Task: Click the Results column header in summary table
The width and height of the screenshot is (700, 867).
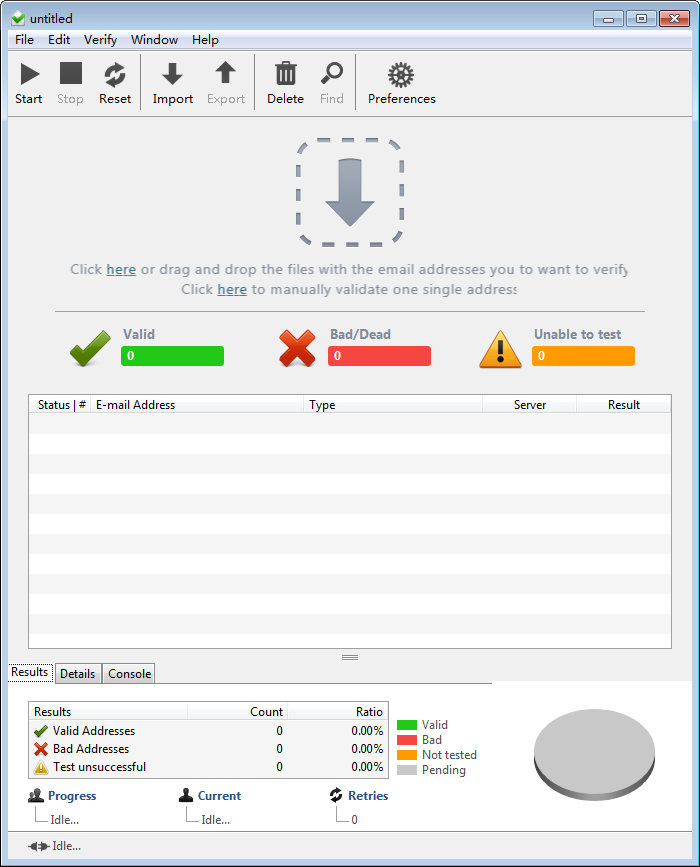Action: pyautogui.click(x=108, y=712)
